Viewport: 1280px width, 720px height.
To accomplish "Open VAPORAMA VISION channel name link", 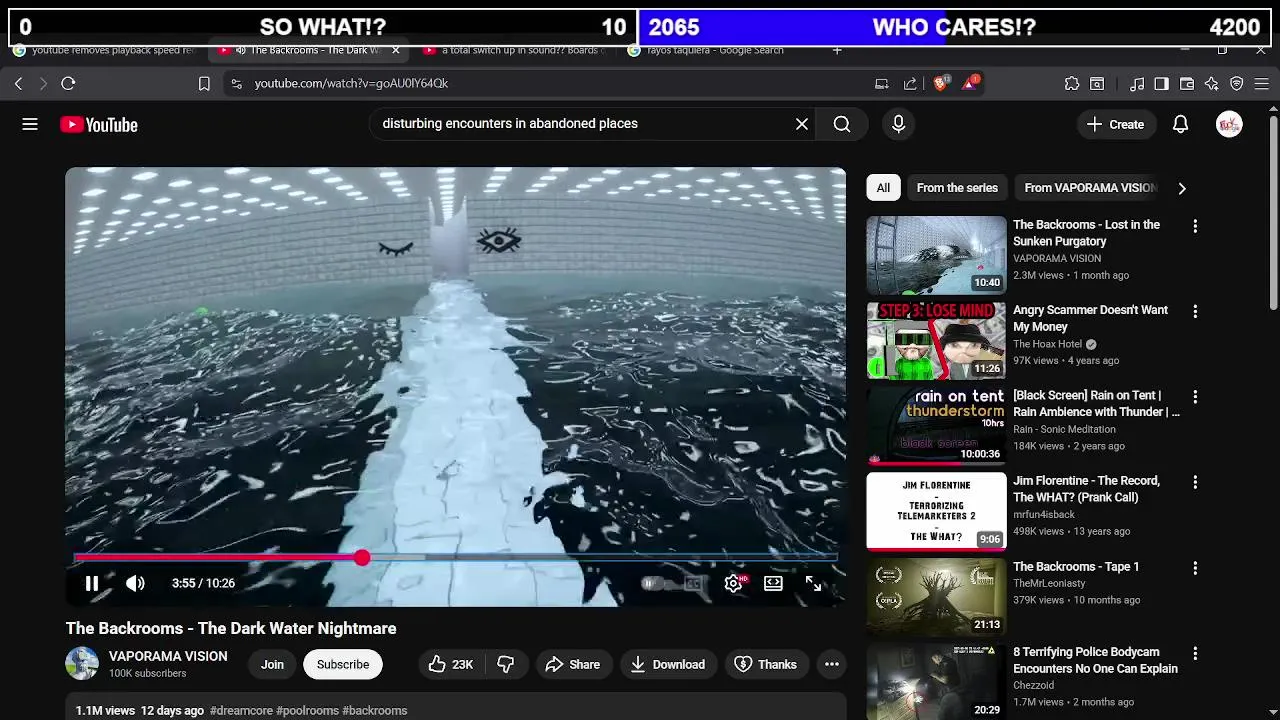I will [168, 656].
